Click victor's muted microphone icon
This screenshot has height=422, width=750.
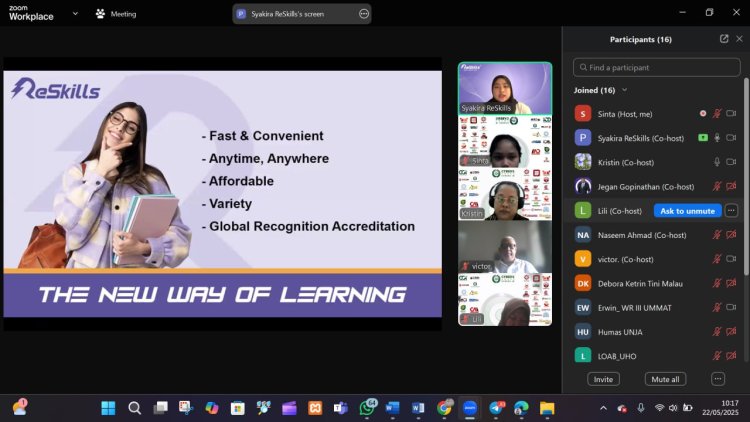click(x=717, y=259)
